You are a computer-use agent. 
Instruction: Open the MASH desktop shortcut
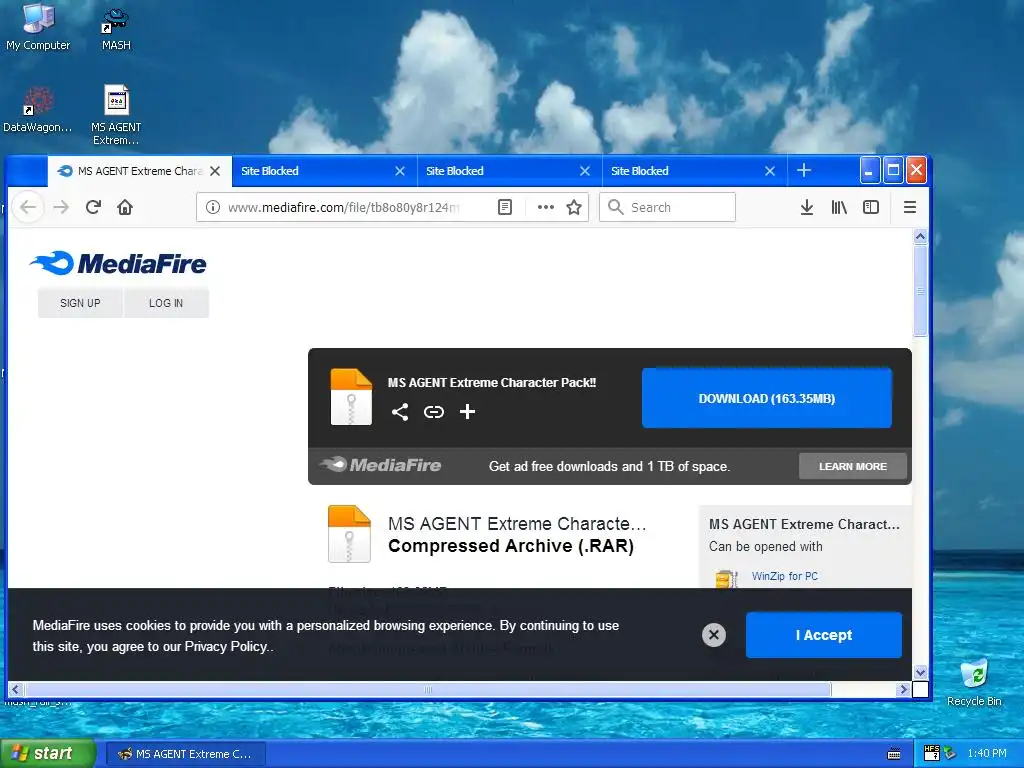click(x=116, y=29)
